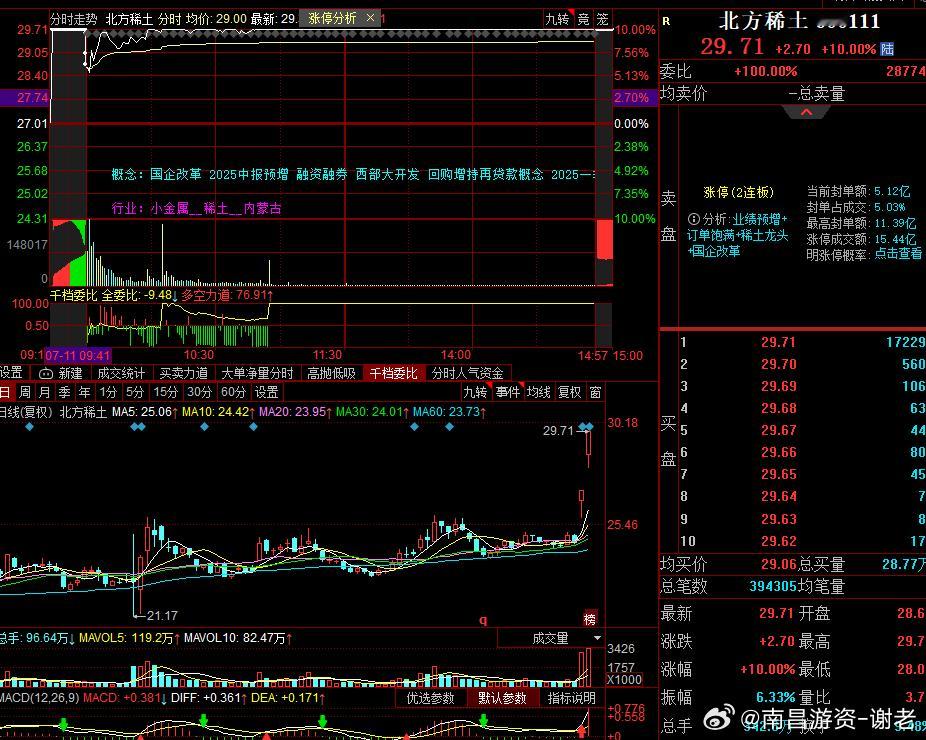Click the purple 07-11 09:41 time marker
Screen dimensions: 926x740
tap(78, 356)
